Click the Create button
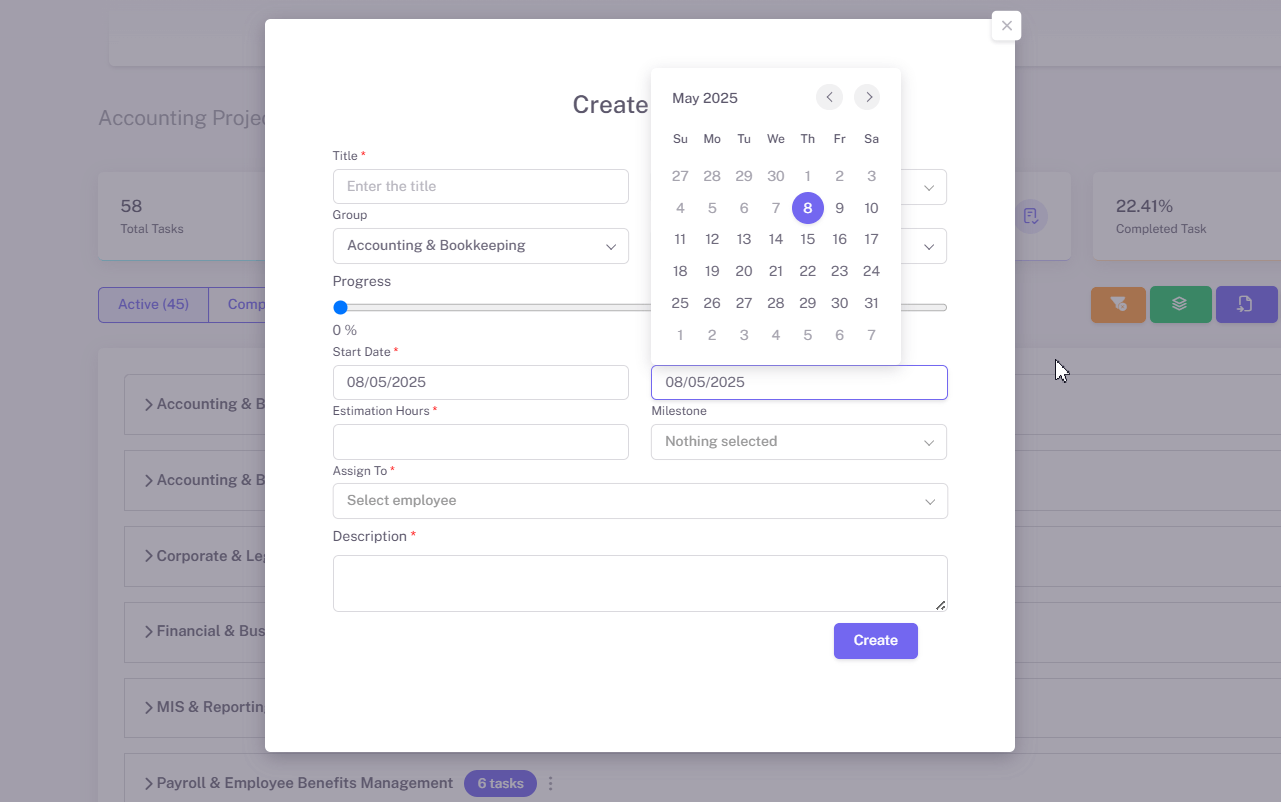 click(876, 641)
